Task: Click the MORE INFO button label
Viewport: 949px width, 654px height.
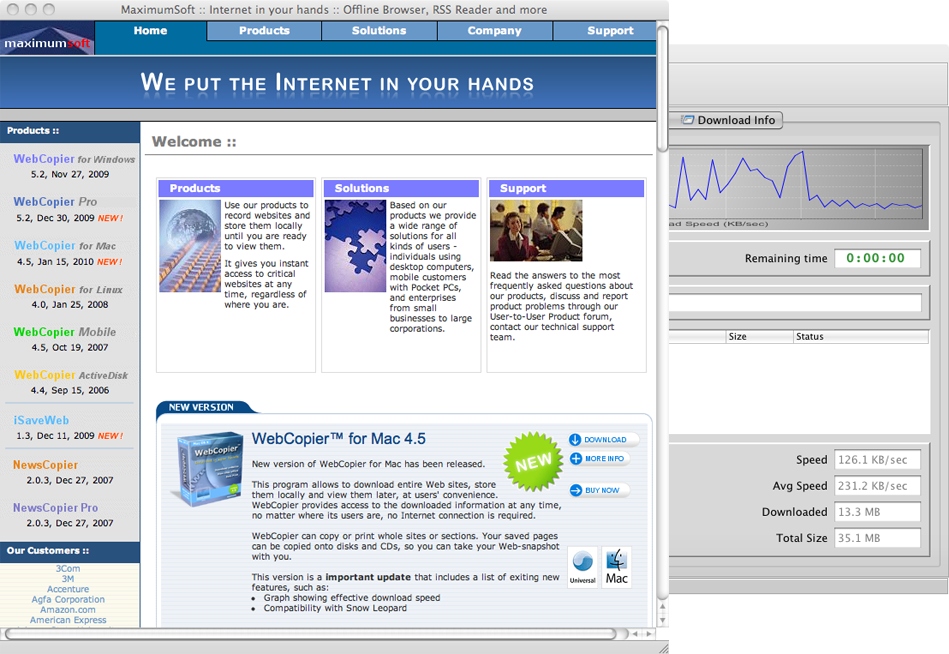Action: click(x=605, y=459)
